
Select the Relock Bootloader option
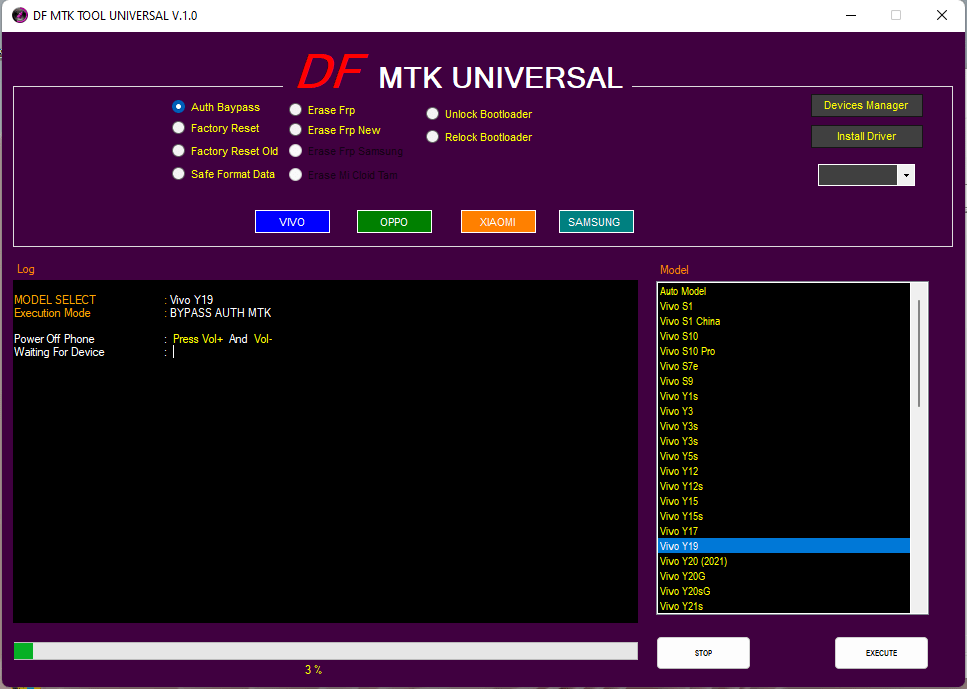[x=432, y=136]
